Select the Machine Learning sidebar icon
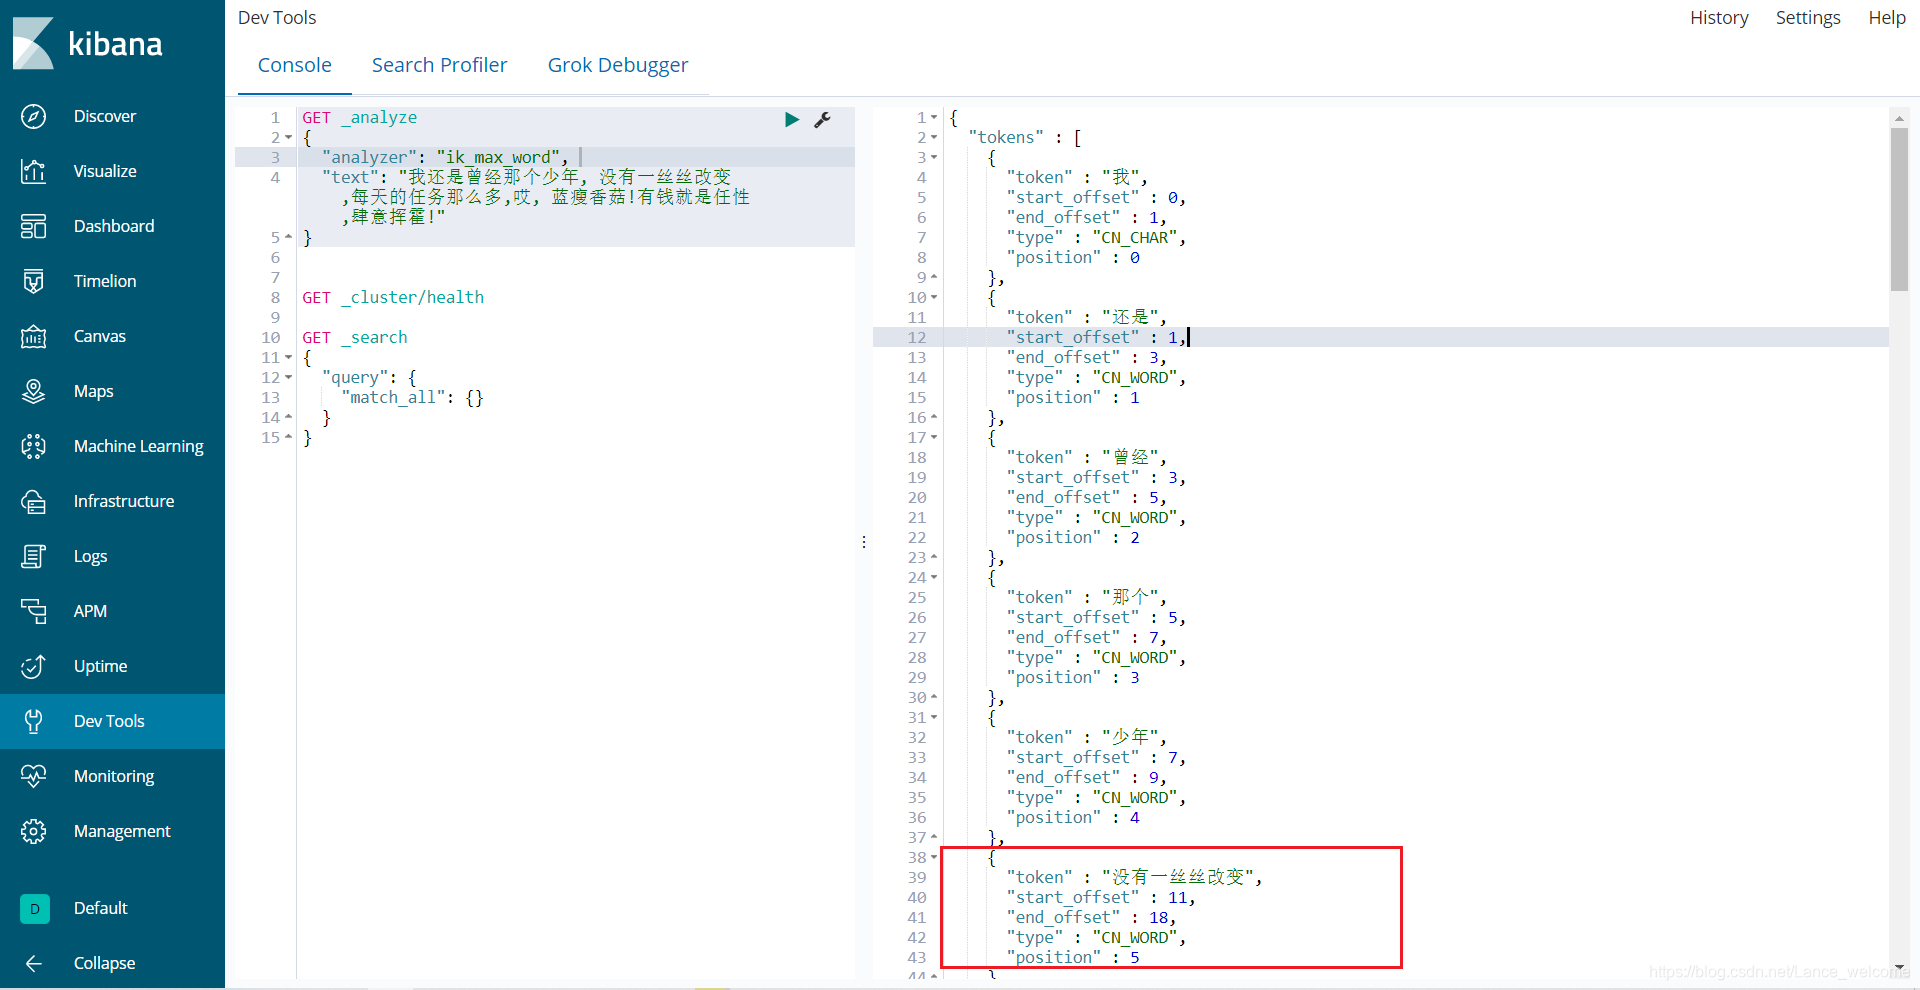Image resolution: width=1920 pixels, height=990 pixels. pos(33,446)
